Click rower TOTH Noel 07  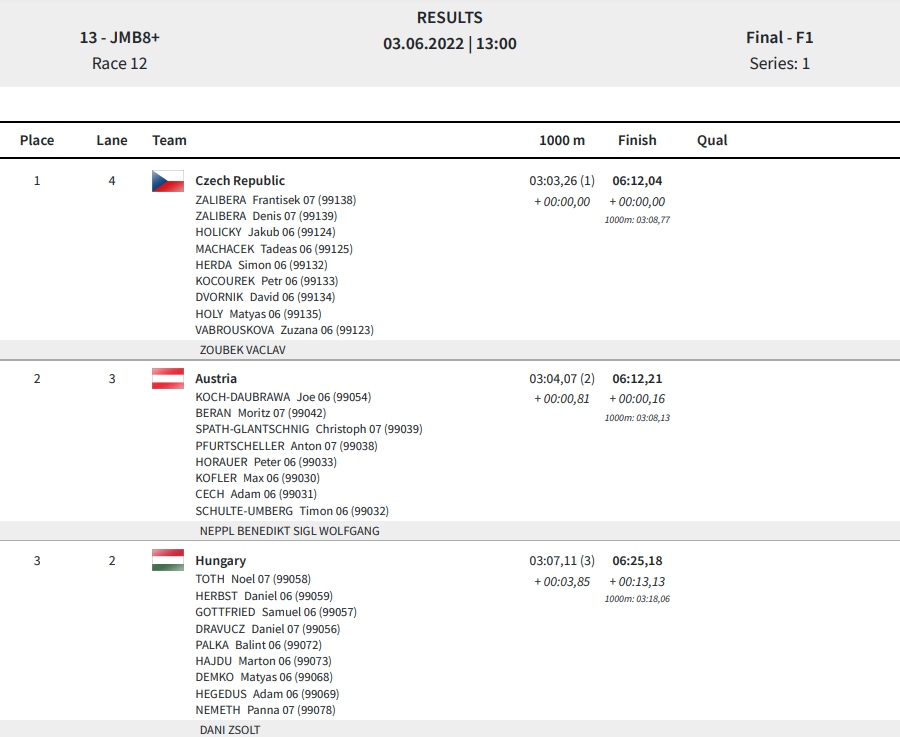pyautogui.click(x=253, y=579)
